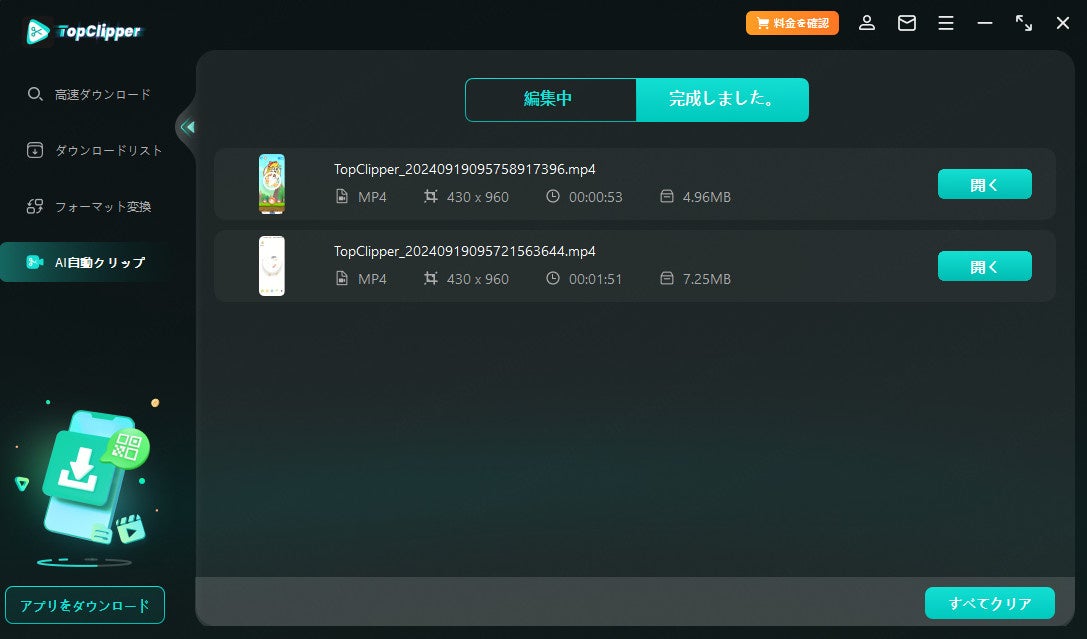The height and width of the screenshot is (639, 1087).
Task: Open thumbnail of the 00:00:53 video
Action: pos(272,184)
